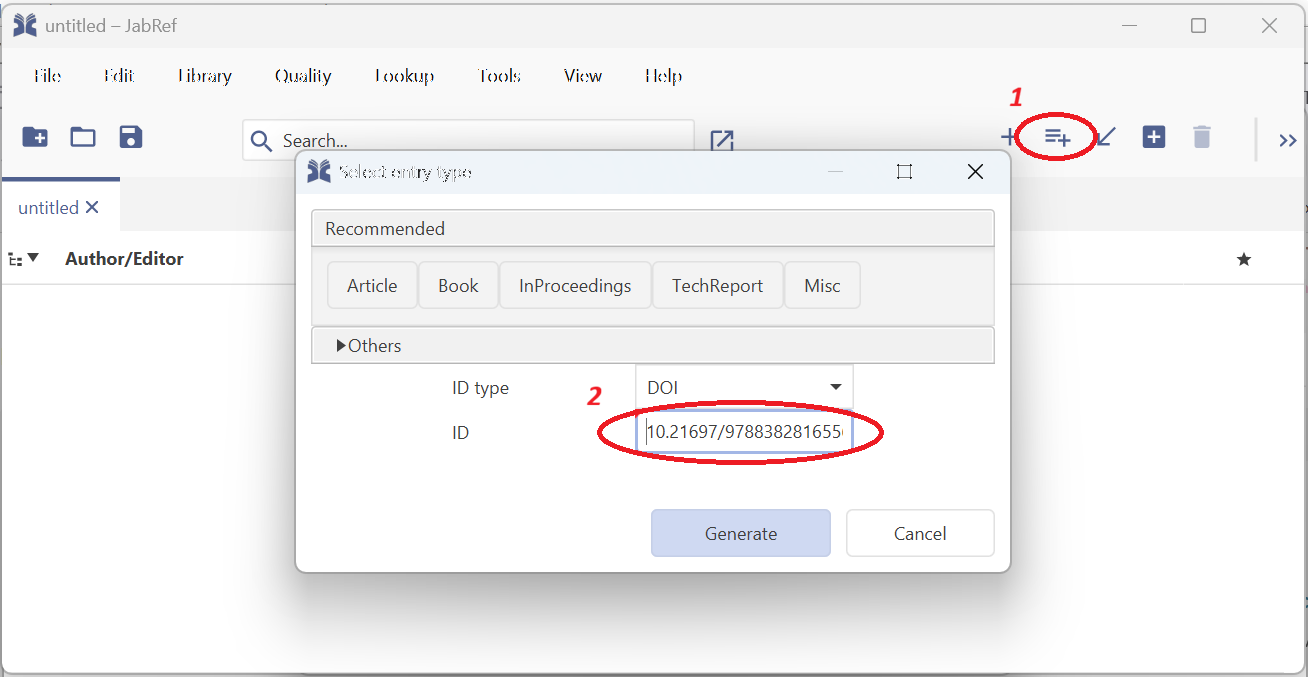The height and width of the screenshot is (677, 1308).
Task: Click the plus icon for new article
Action: pos(1009,137)
